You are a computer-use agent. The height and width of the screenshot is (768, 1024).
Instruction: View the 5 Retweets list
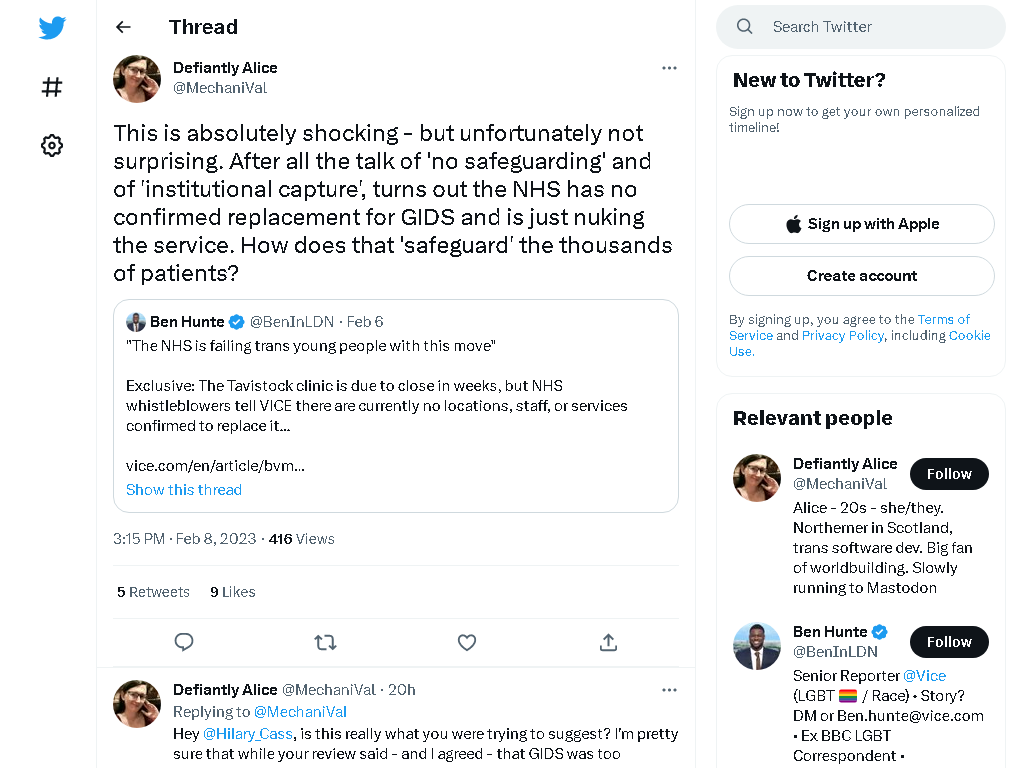(153, 592)
